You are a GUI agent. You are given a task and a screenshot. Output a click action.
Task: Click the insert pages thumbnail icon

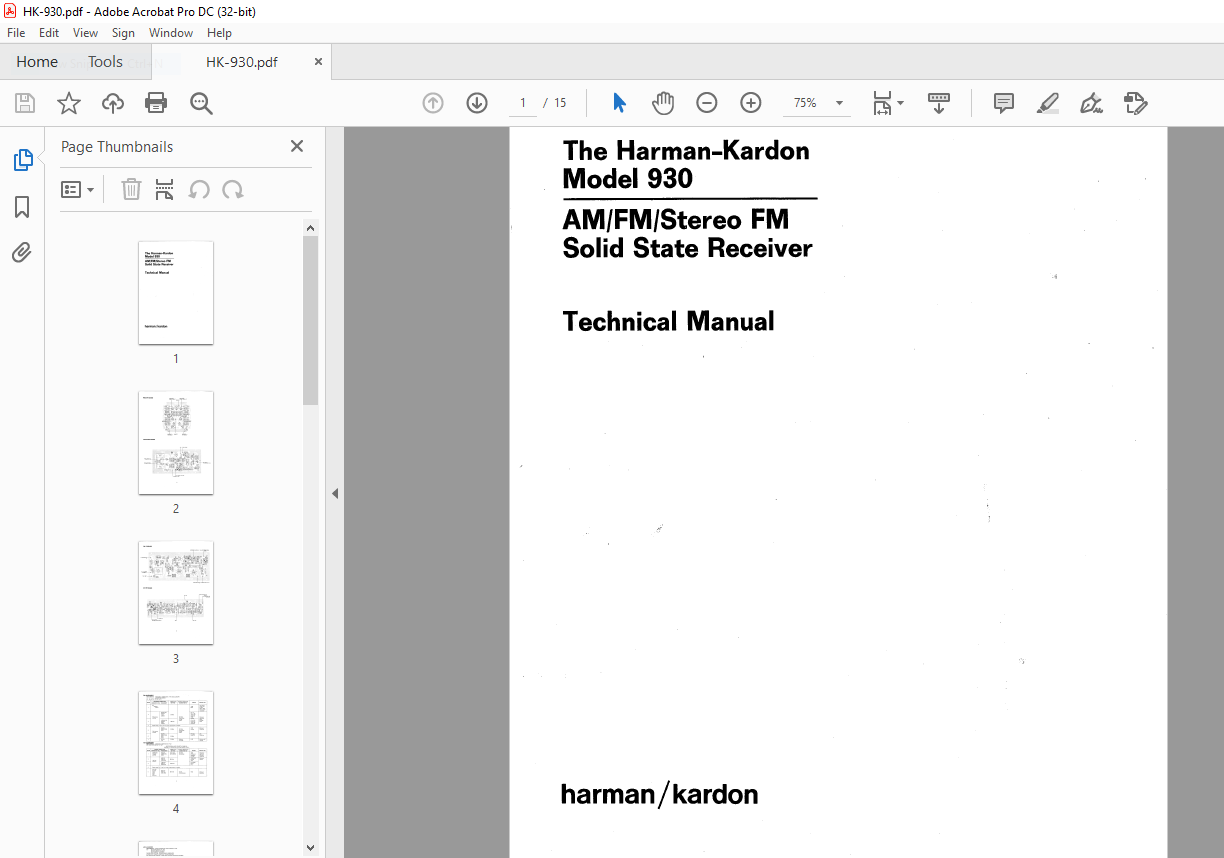(165, 189)
